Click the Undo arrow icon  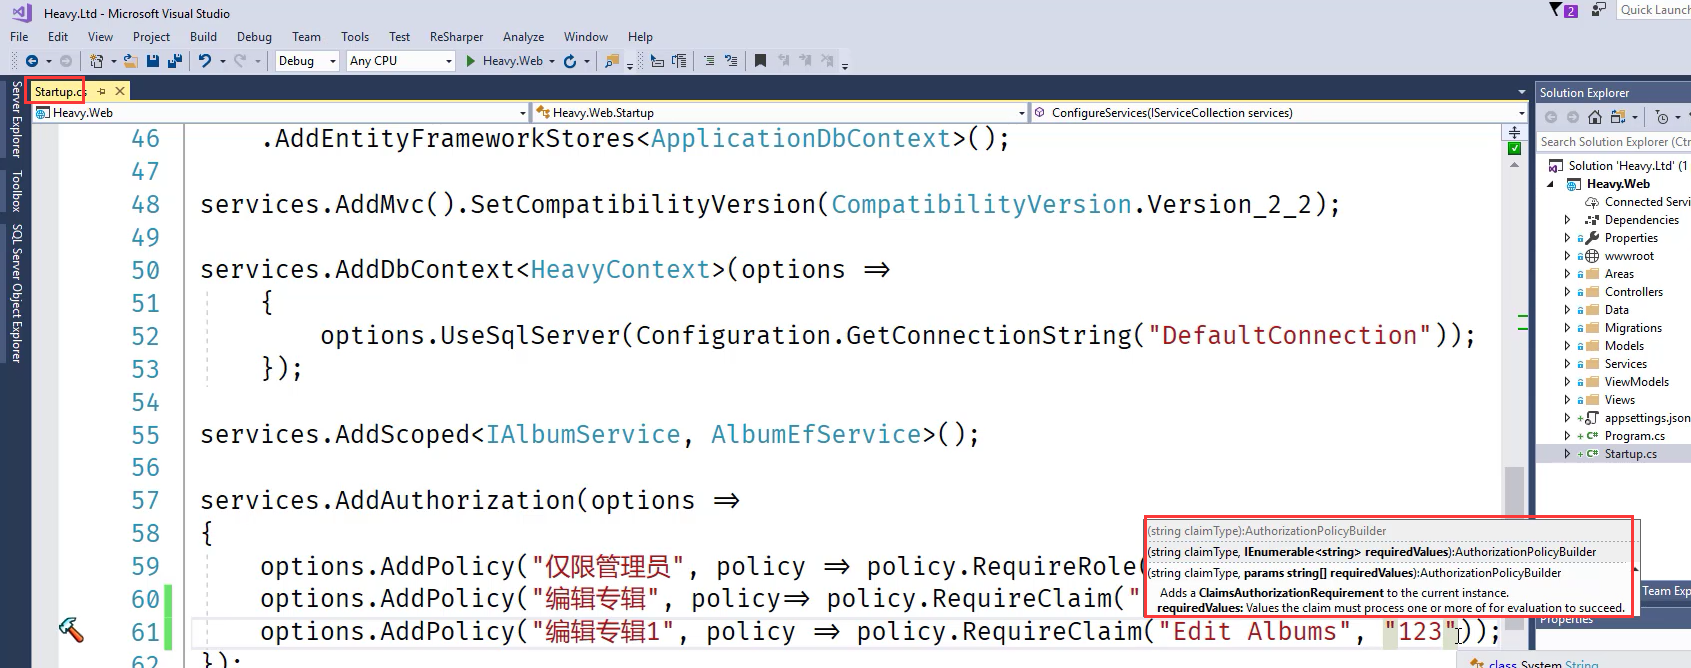point(205,61)
